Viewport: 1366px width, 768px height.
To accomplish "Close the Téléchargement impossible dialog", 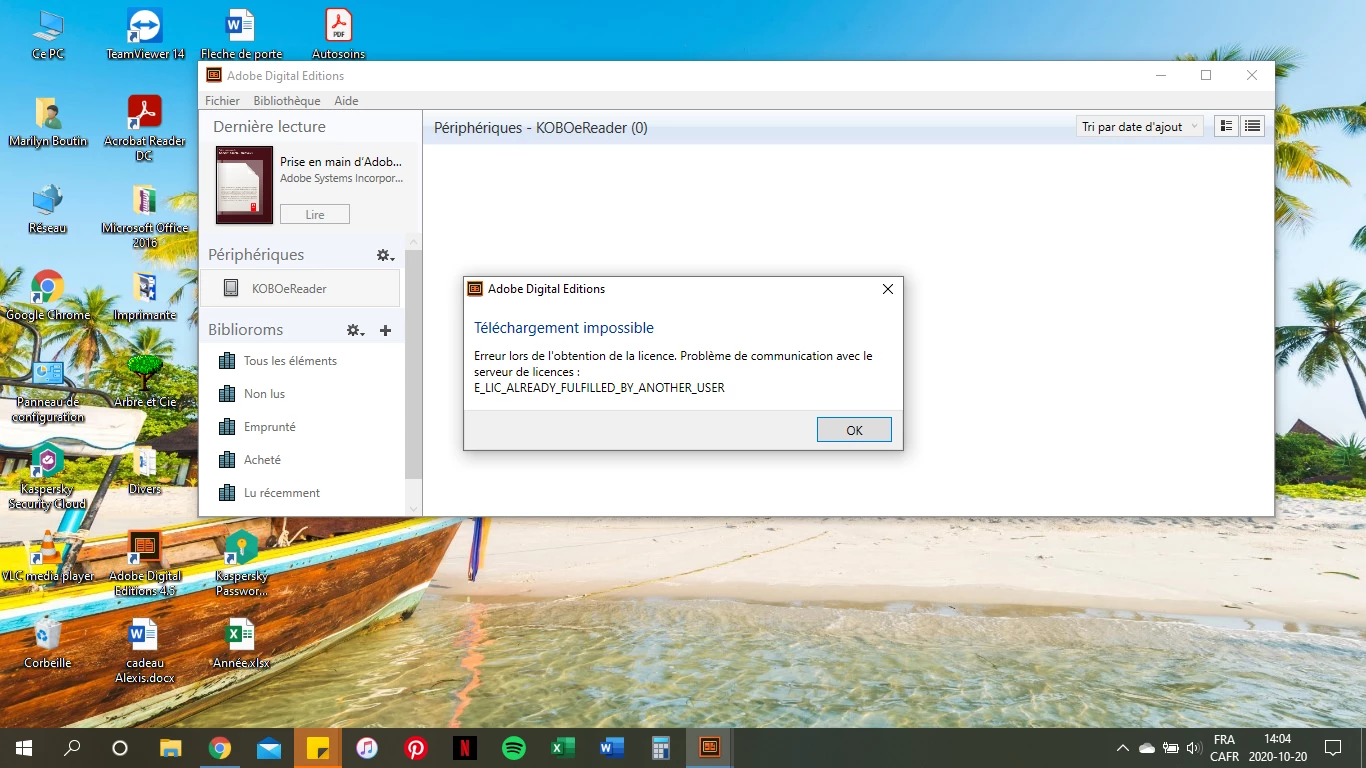I will click(x=887, y=289).
